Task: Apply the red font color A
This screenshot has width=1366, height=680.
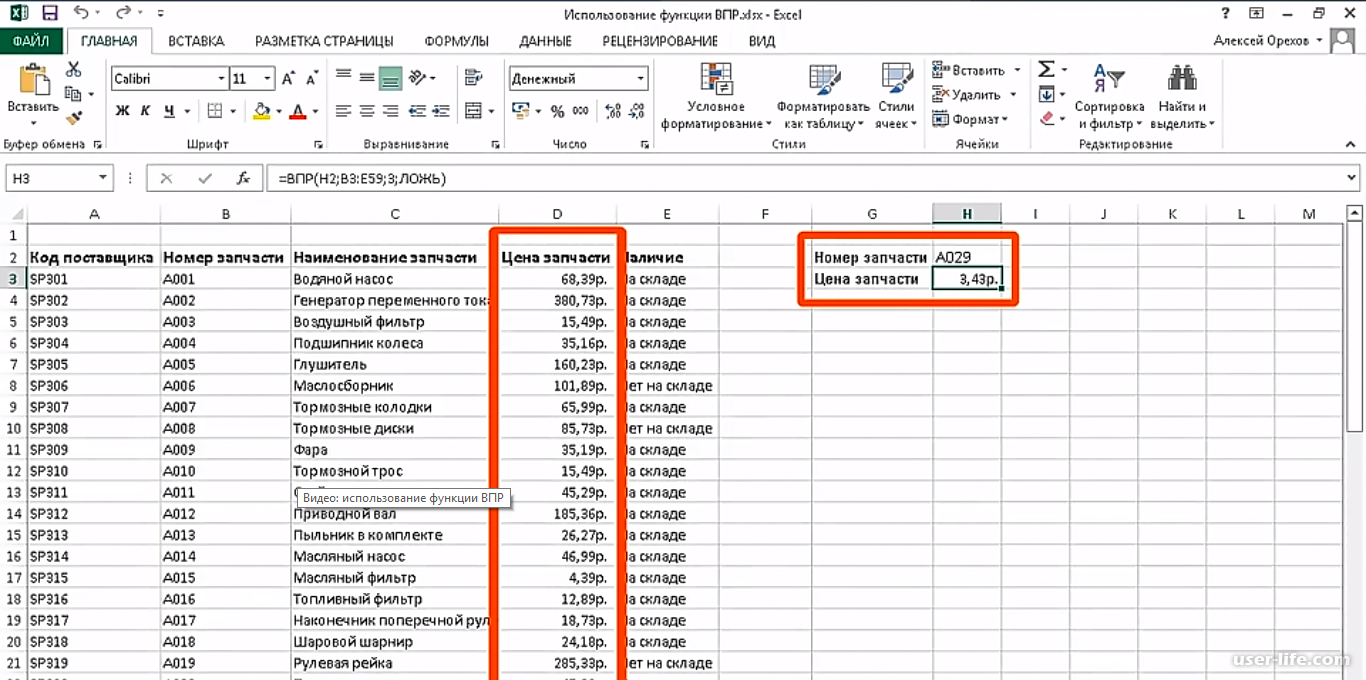Action: tap(297, 111)
